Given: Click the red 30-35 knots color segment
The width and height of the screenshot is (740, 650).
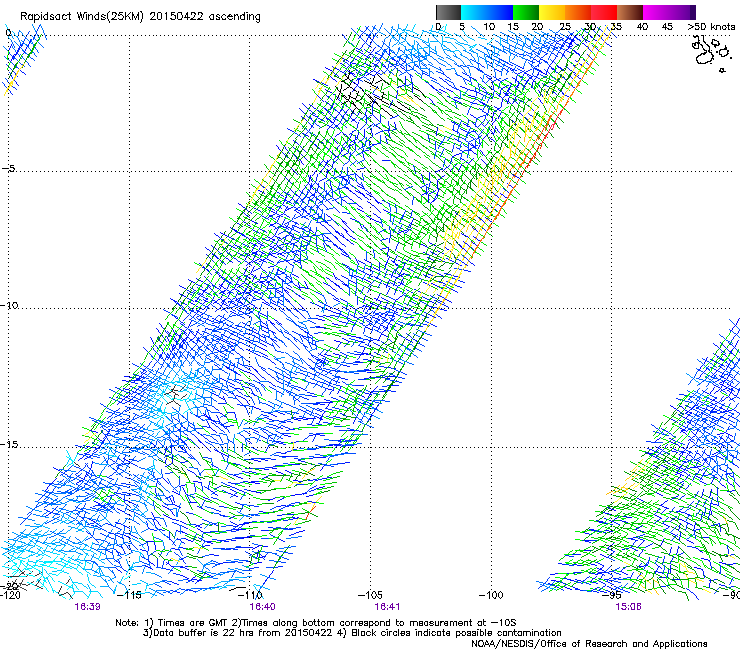Looking at the screenshot, I should click(604, 12).
